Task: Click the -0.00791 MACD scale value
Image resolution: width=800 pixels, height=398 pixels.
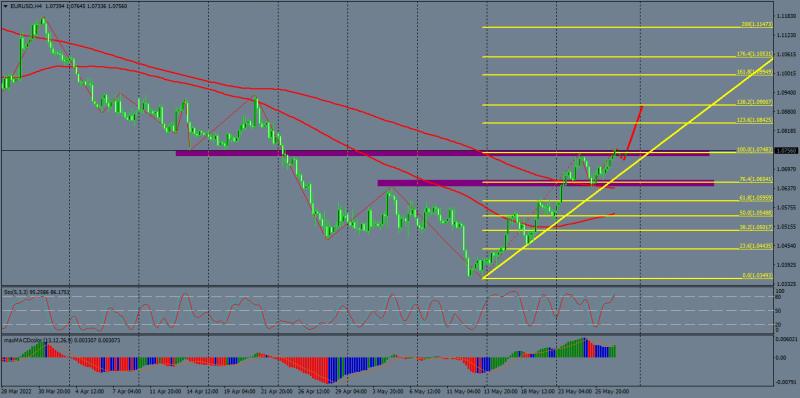Action: [x=787, y=381]
